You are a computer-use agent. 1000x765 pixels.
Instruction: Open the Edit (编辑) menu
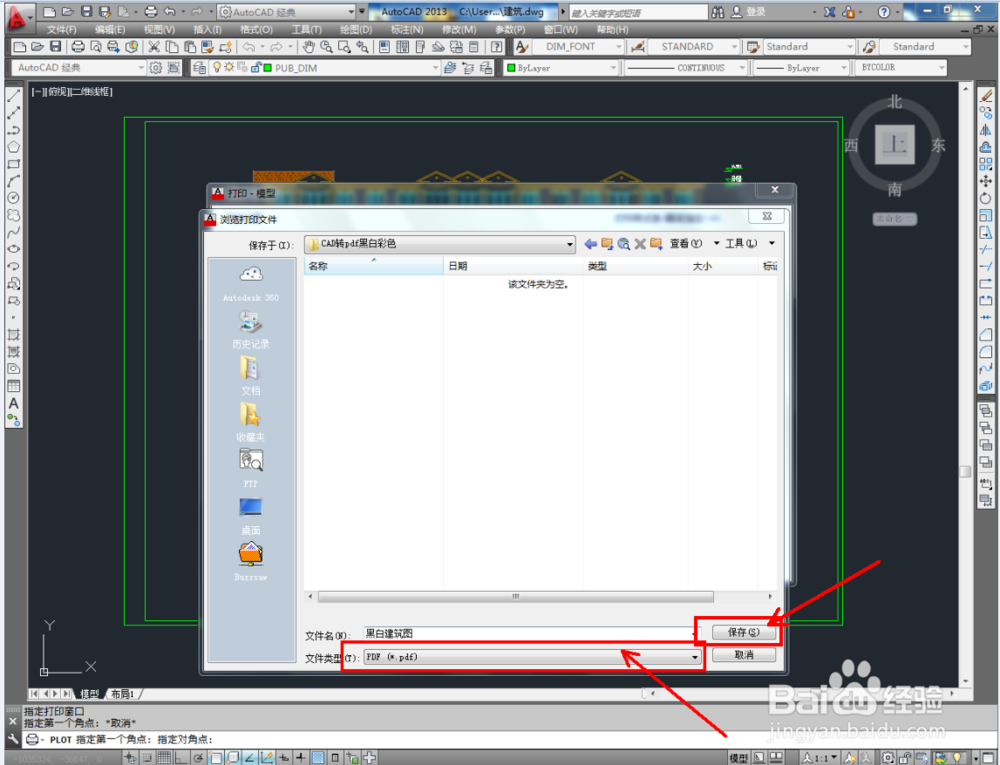tap(110, 29)
